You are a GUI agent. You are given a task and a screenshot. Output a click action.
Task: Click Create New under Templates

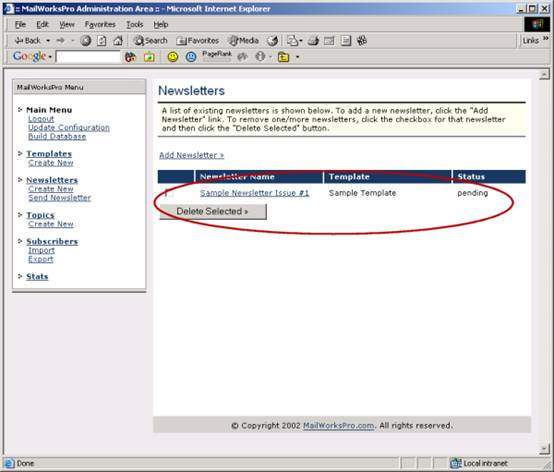51,163
